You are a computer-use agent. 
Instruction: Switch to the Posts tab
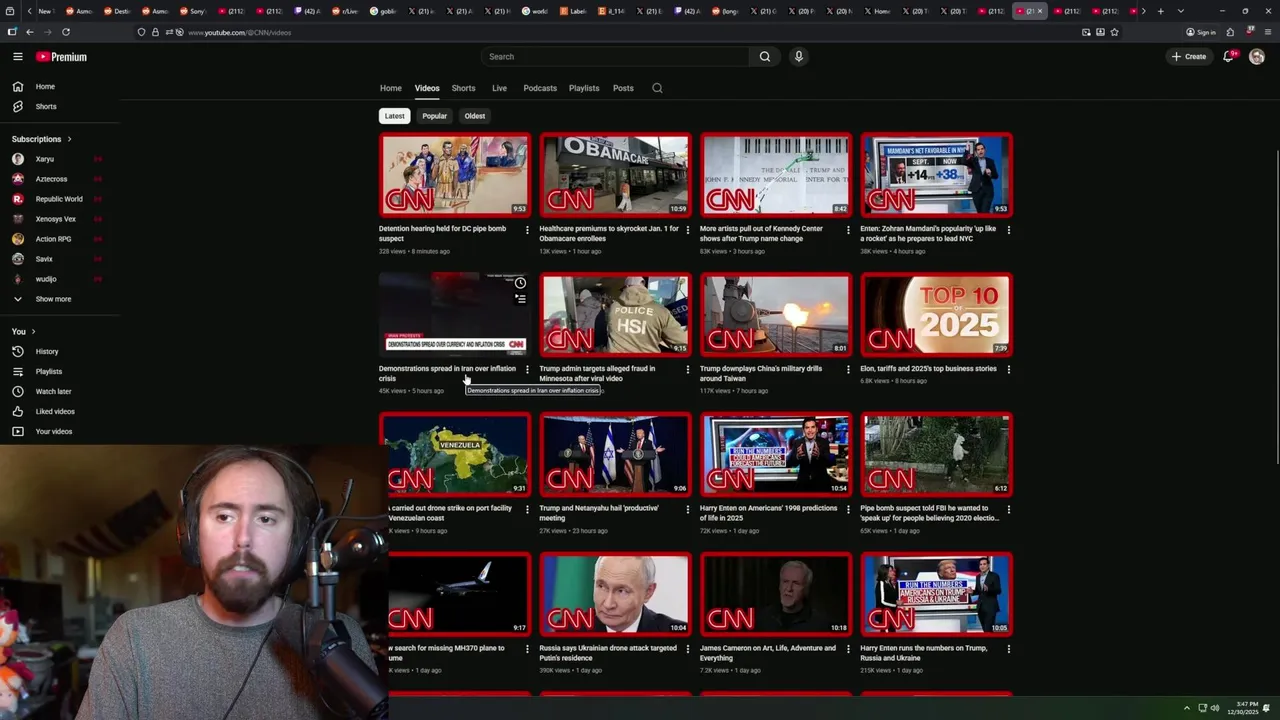[x=623, y=88]
